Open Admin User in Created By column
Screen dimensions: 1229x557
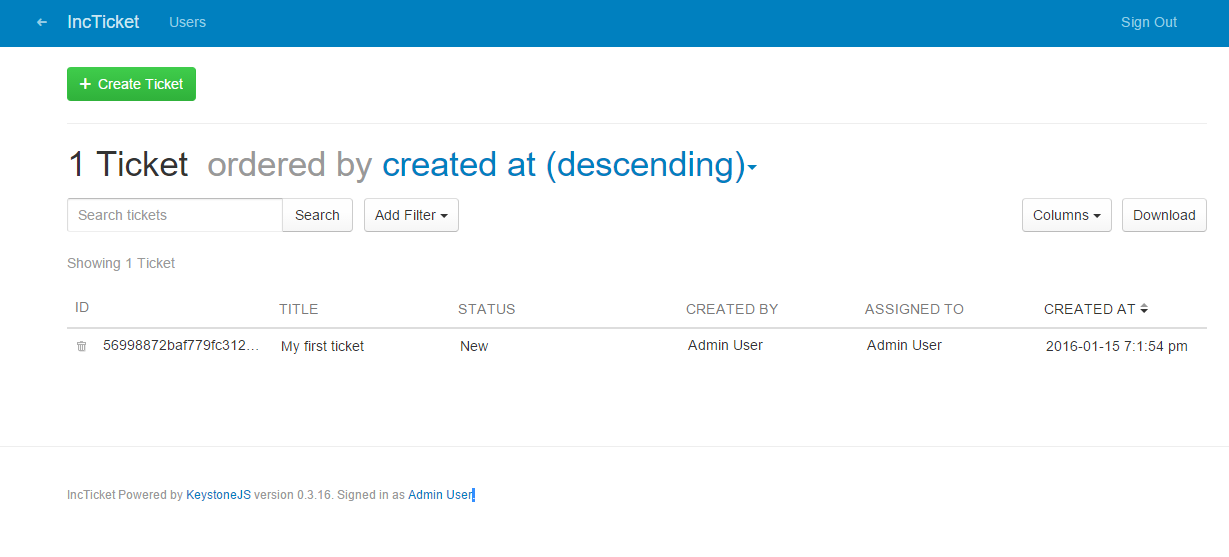pos(725,345)
